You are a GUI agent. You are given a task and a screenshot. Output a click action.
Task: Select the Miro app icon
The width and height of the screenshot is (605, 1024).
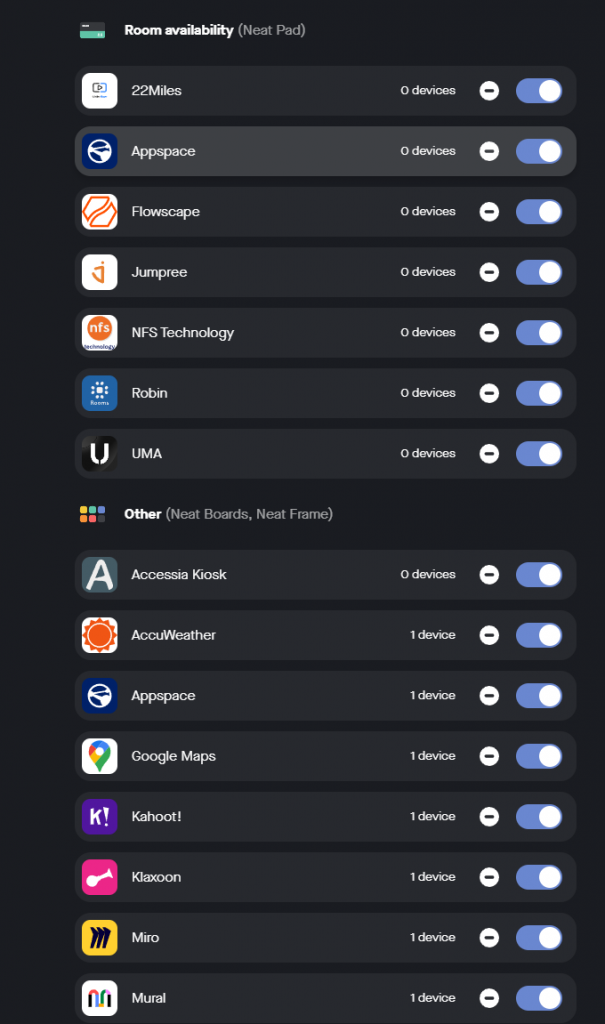98,937
